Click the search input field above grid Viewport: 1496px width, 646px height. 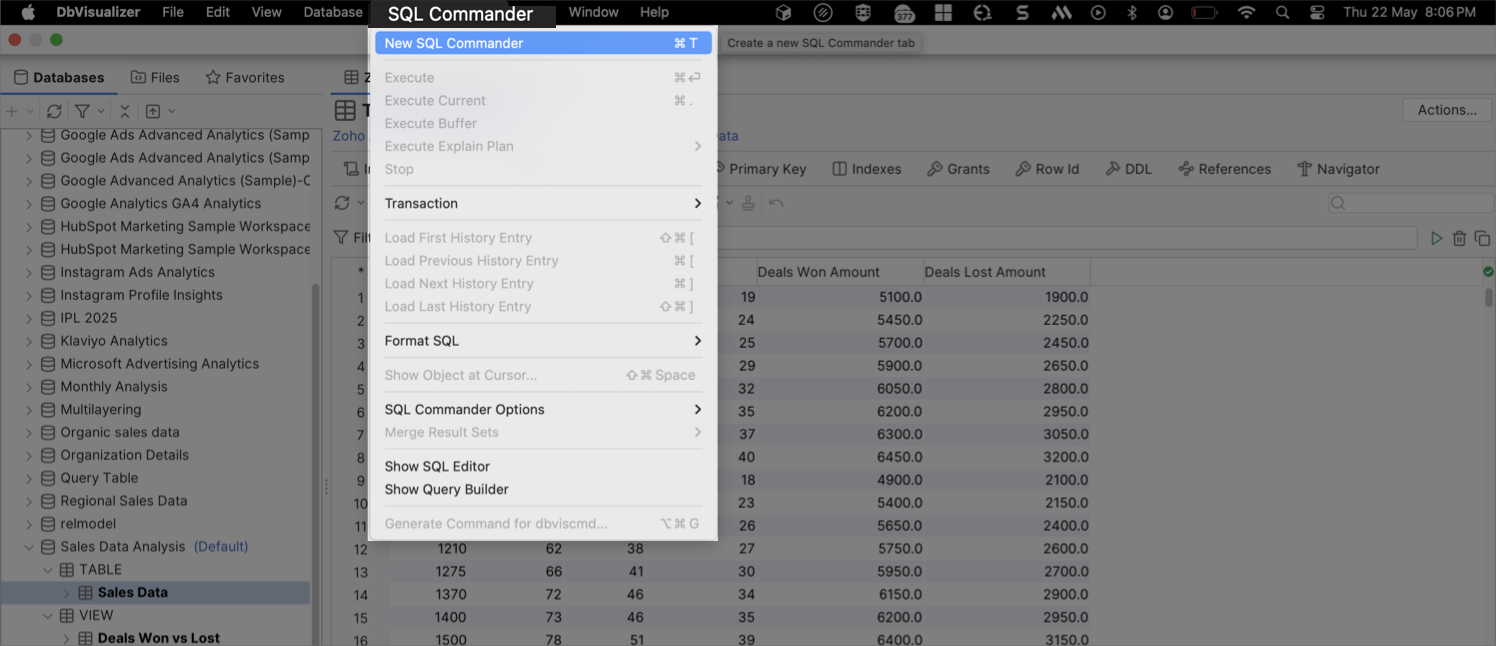(x=1408, y=203)
